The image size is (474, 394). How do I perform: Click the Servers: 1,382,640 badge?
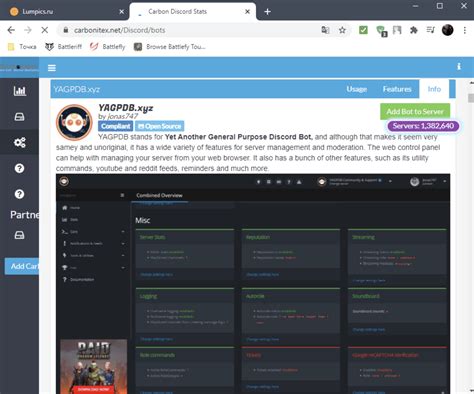coord(423,126)
